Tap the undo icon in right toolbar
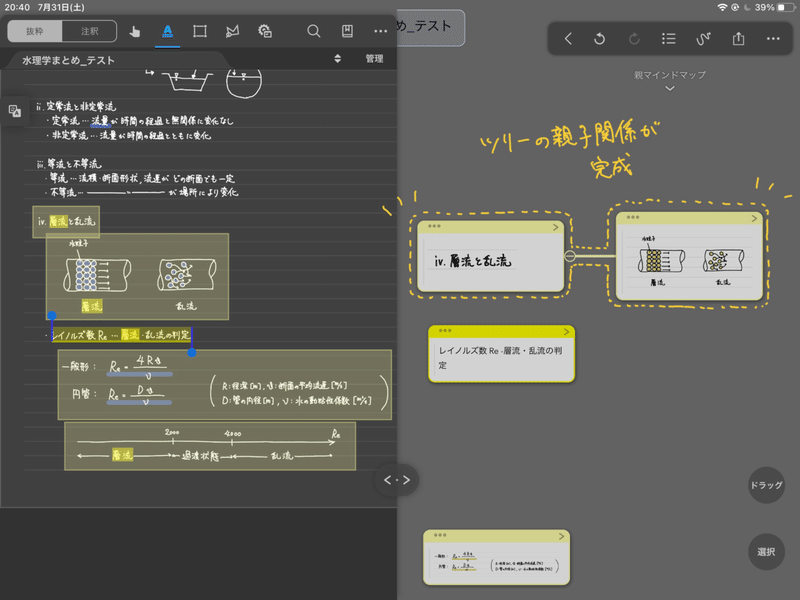This screenshot has width=800, height=600. (601, 38)
